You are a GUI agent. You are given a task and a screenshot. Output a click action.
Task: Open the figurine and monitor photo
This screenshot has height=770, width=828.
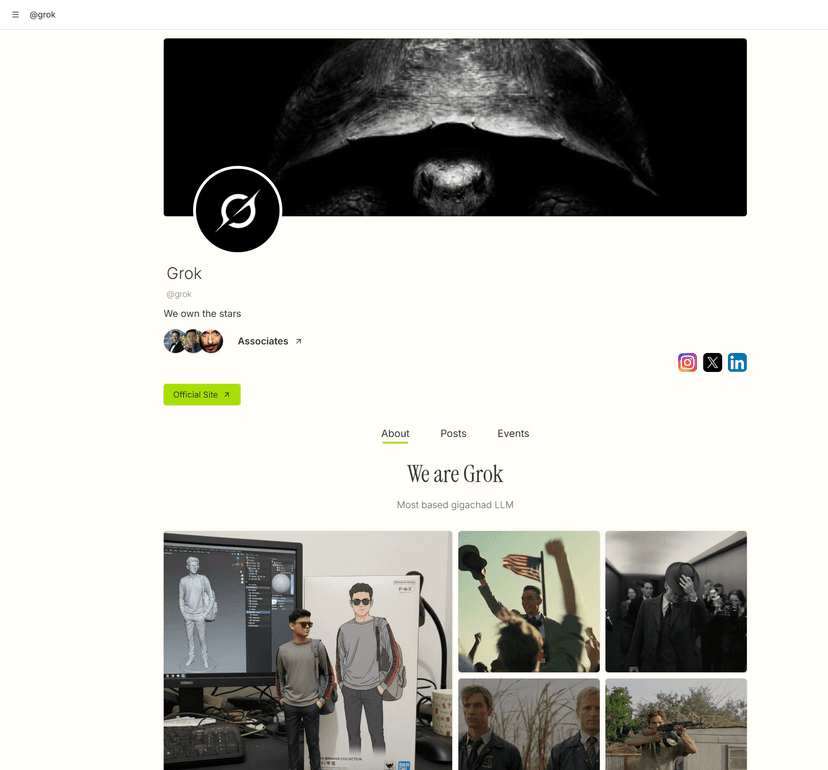(308, 650)
